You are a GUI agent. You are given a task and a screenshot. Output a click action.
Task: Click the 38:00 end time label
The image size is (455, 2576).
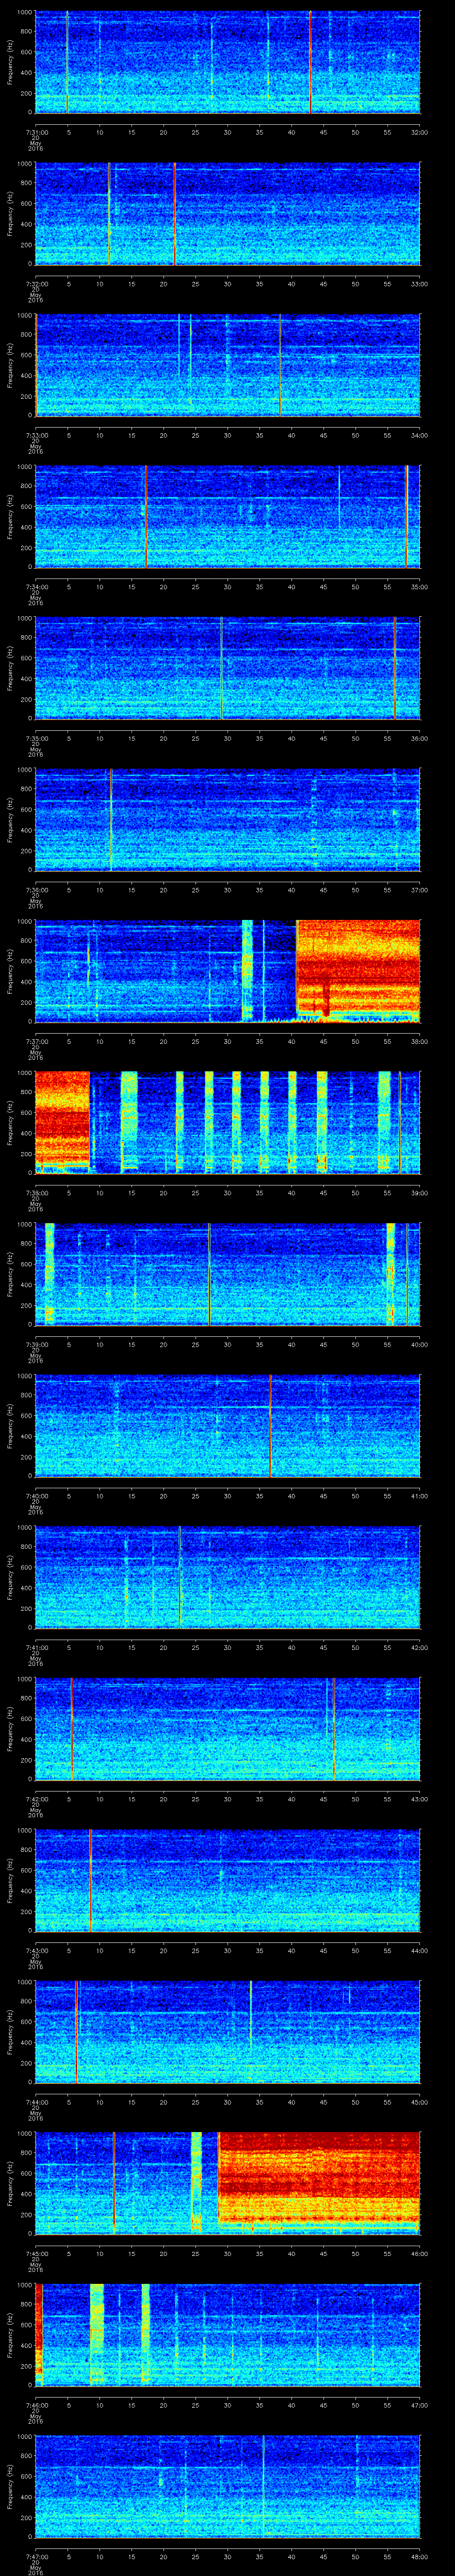coord(419,1041)
